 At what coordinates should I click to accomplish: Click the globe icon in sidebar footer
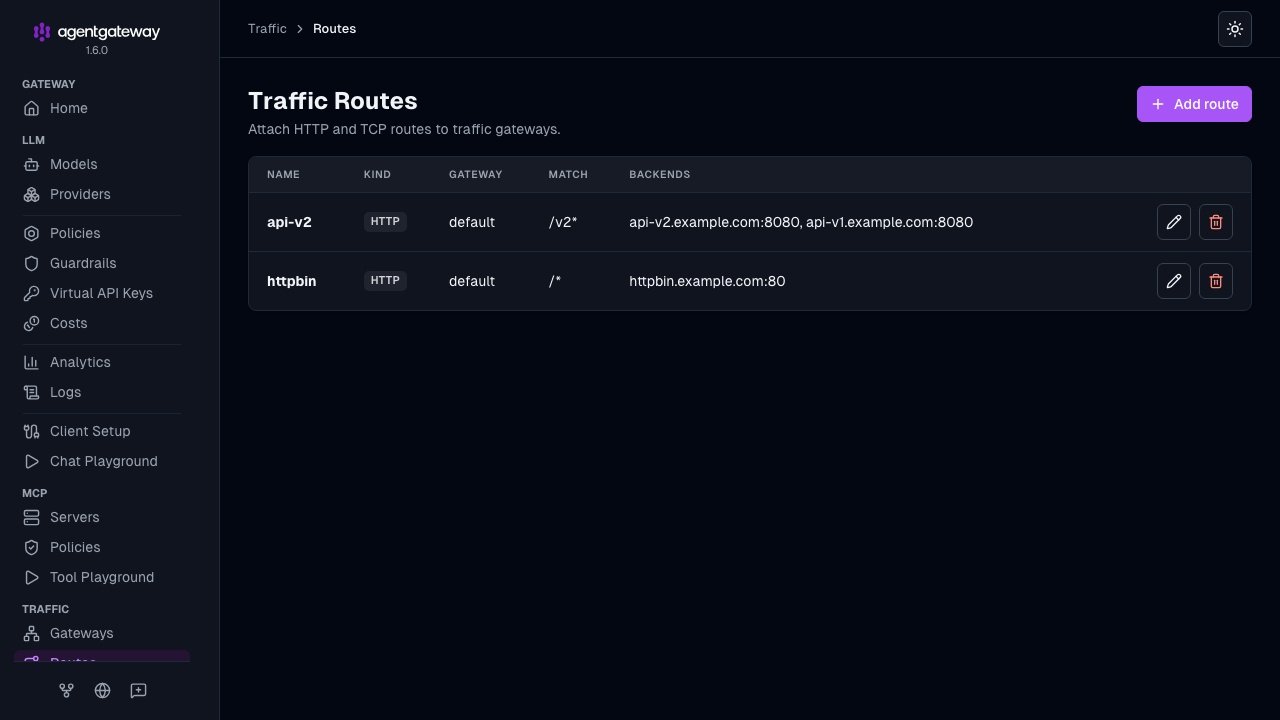[102, 690]
